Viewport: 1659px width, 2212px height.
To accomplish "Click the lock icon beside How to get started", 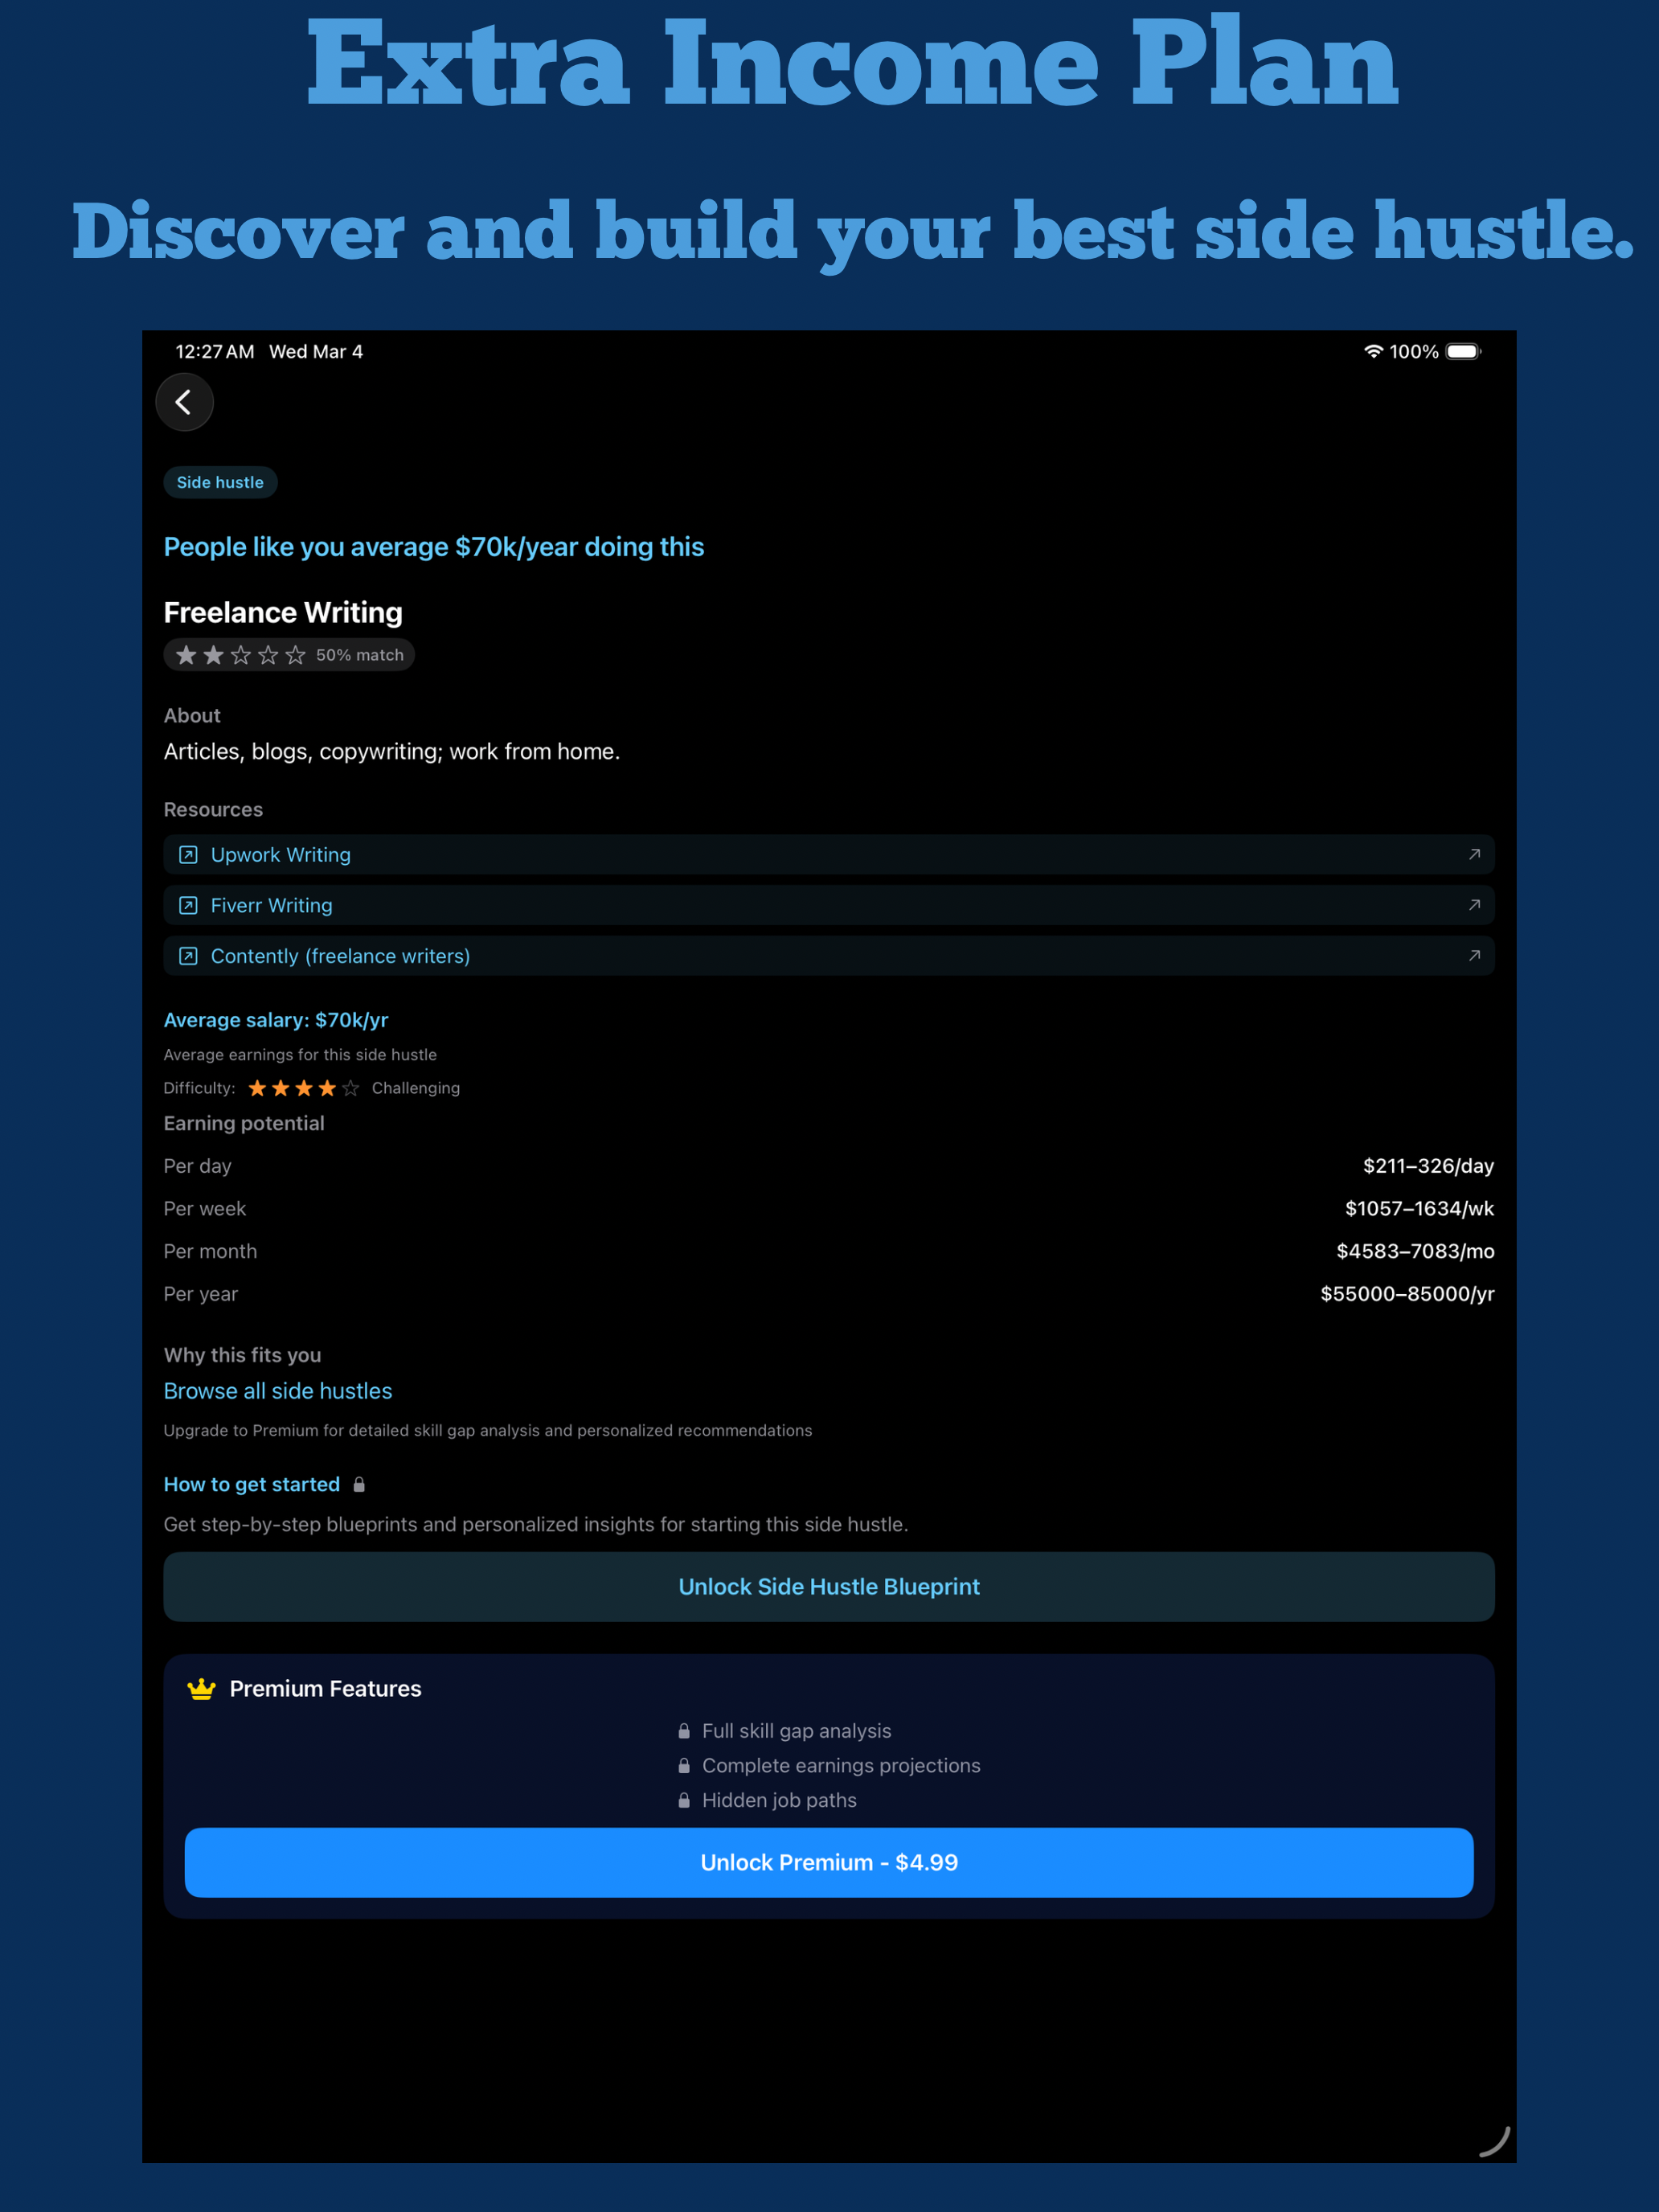I will pyautogui.click(x=359, y=1485).
